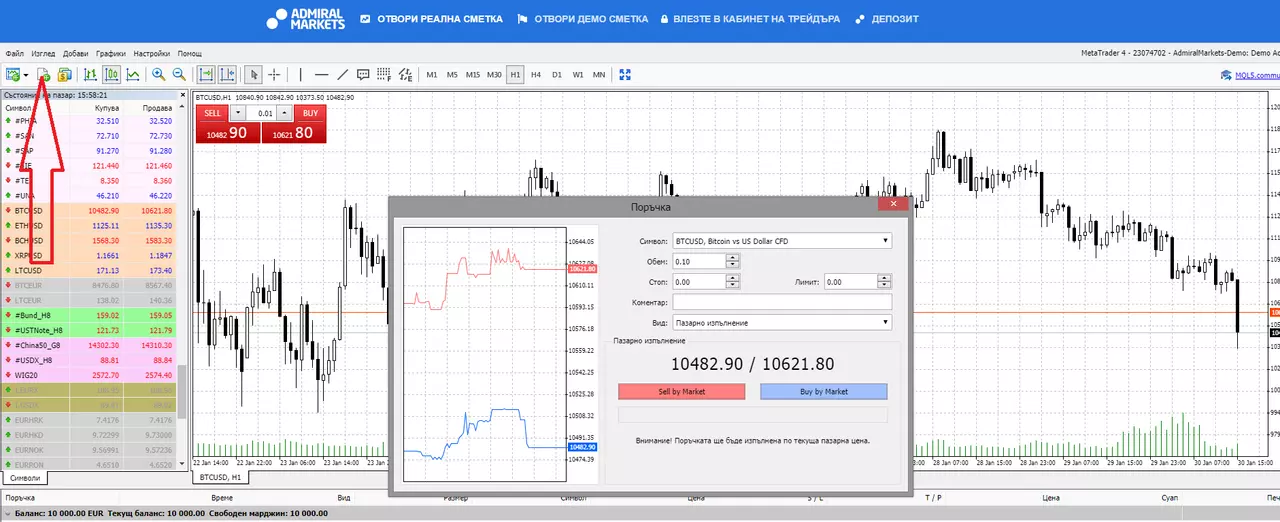Toggle chart auto scroll
This screenshot has width=1280, height=522.
click(x=206, y=74)
